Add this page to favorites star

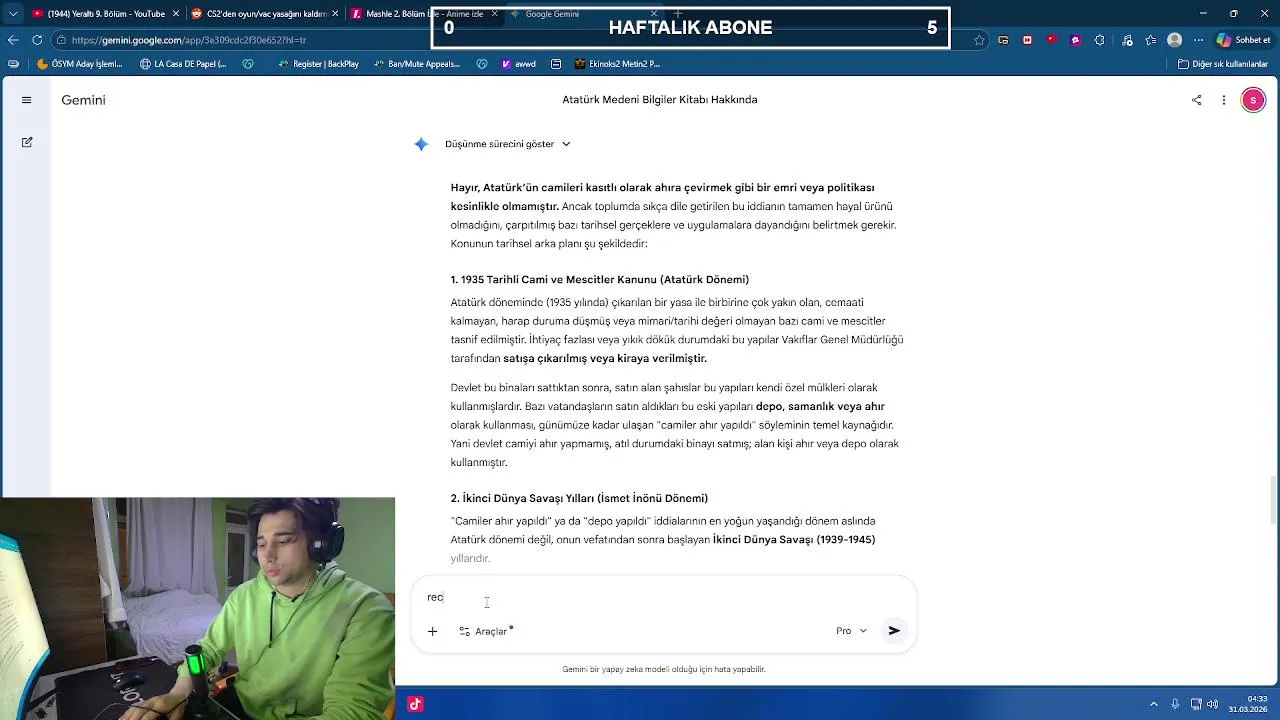pos(979,40)
